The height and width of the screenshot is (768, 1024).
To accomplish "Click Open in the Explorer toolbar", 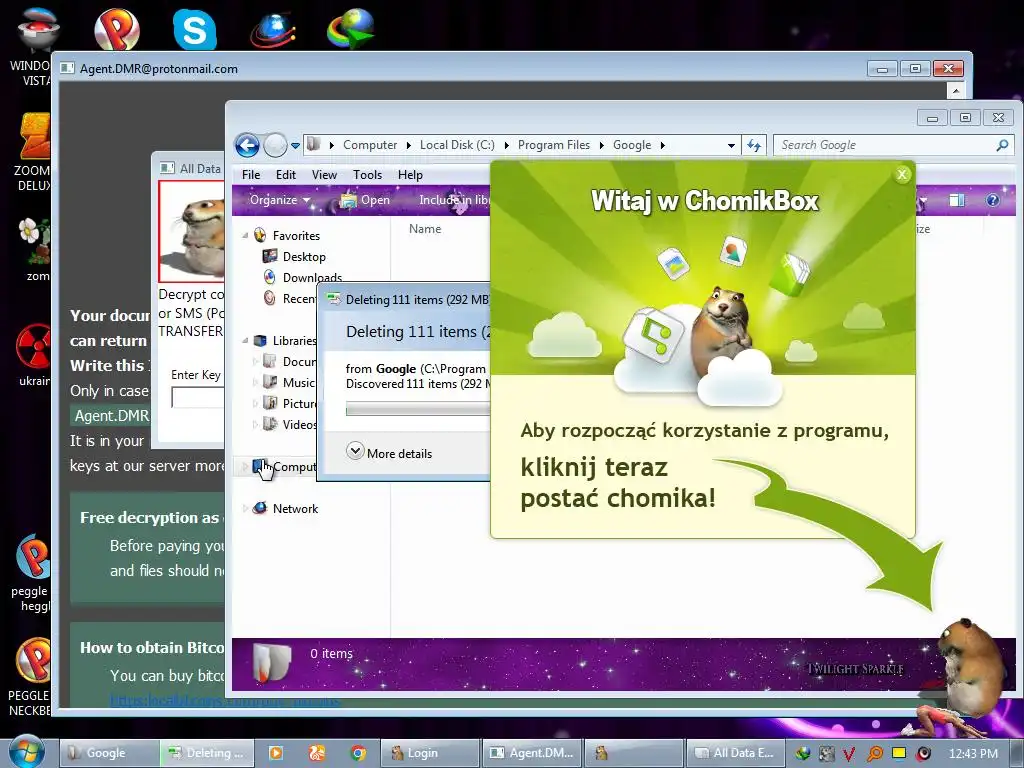I will tap(366, 200).
